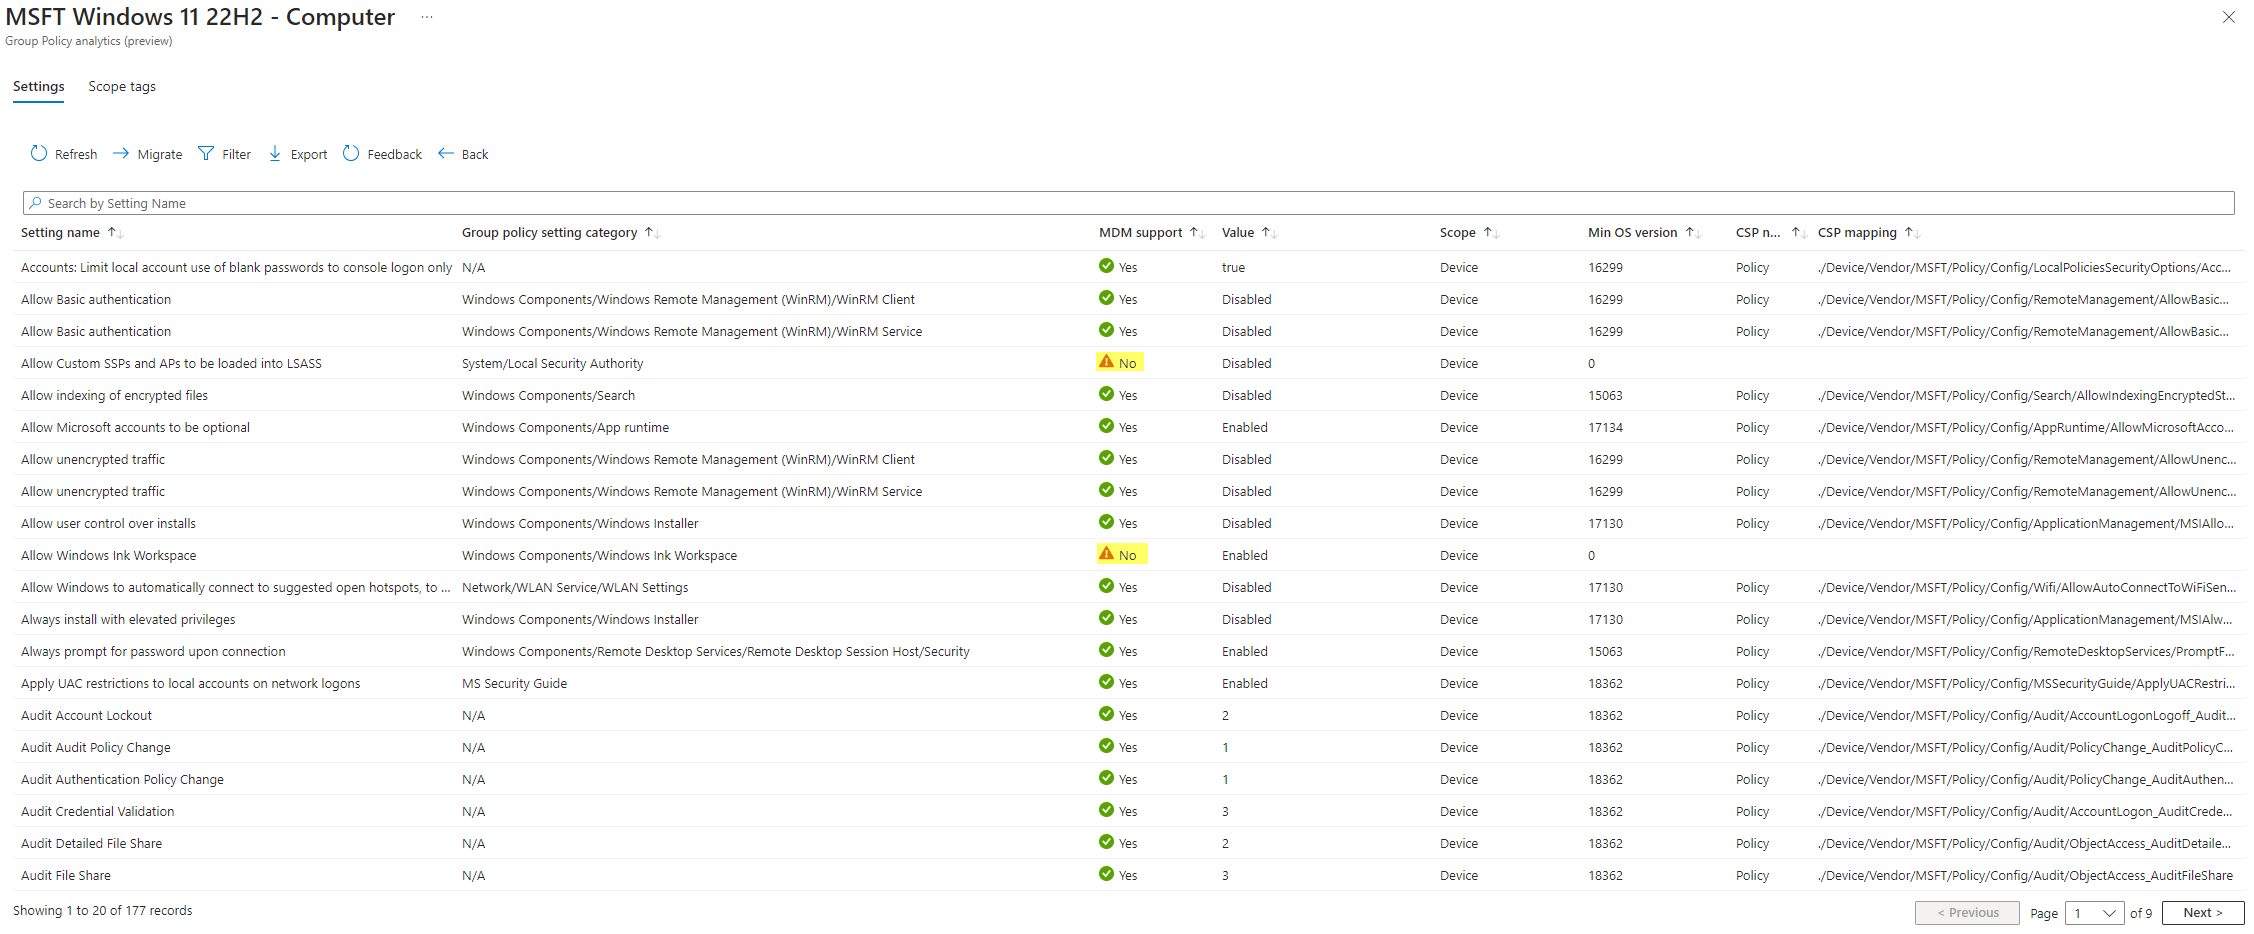Click the Feedback icon
This screenshot has width=2254, height=934.
[x=351, y=153]
